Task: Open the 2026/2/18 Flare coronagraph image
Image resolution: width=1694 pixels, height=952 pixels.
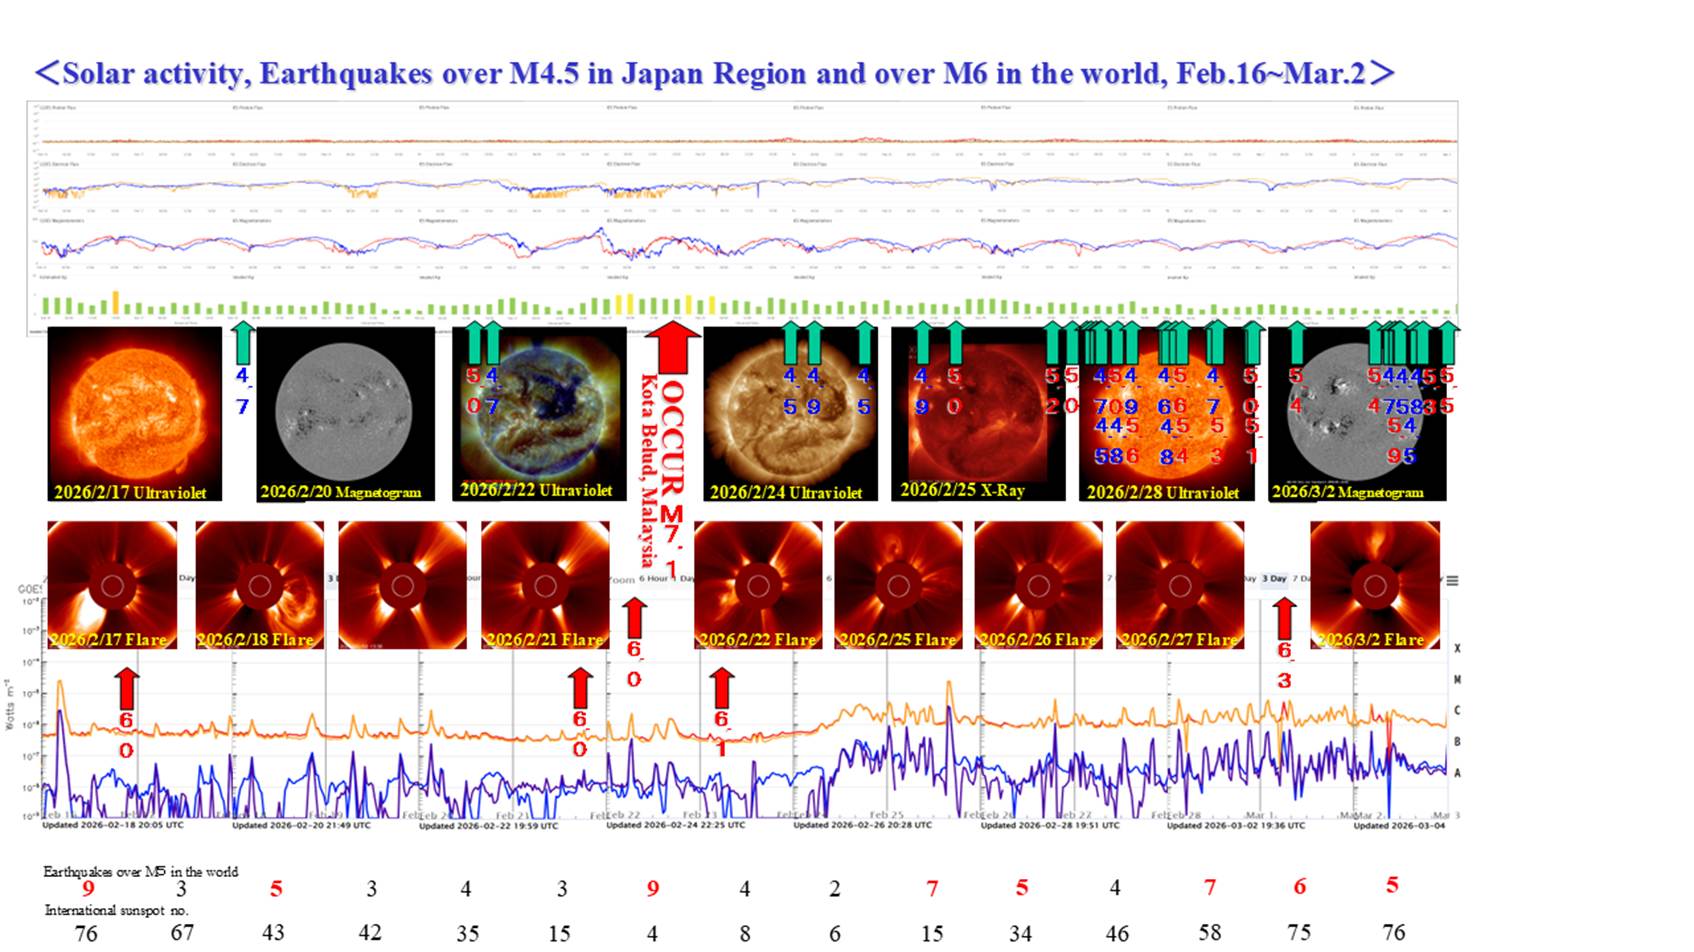Action: [x=260, y=585]
